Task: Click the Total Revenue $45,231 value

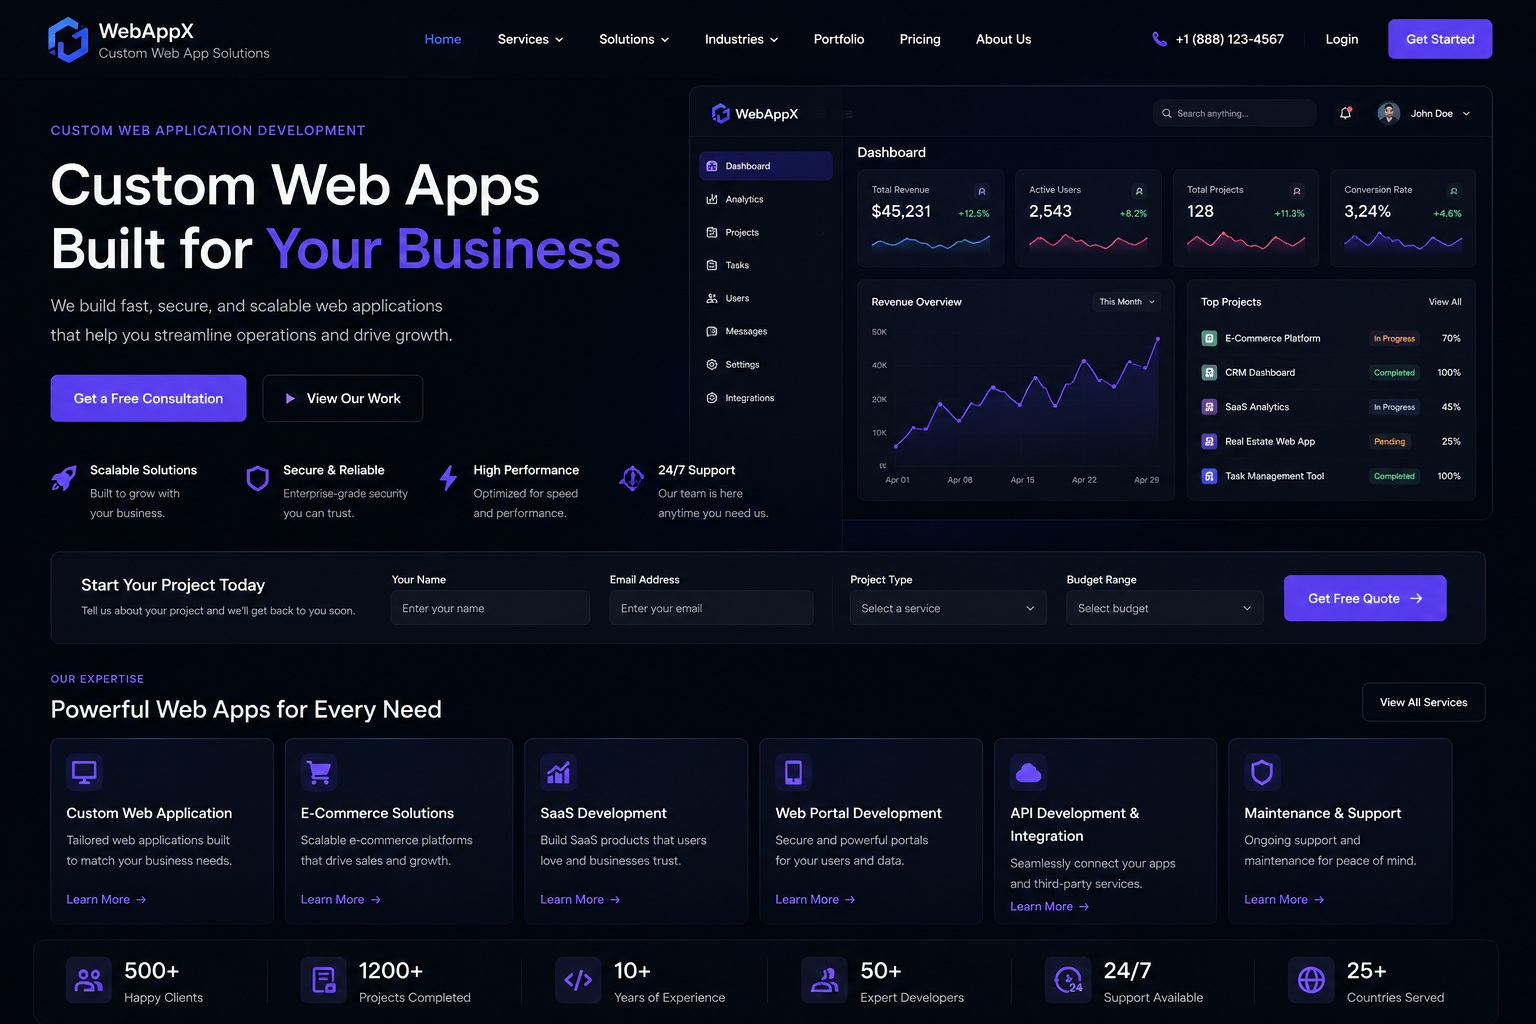Action: [x=901, y=211]
